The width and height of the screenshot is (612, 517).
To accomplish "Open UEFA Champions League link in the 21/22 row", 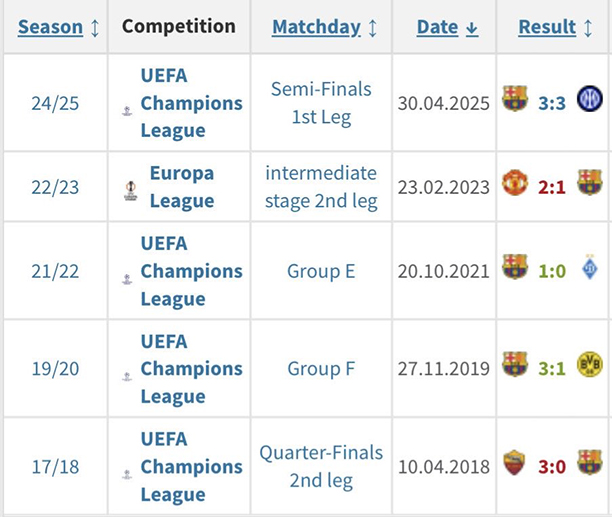I will pos(190,271).
